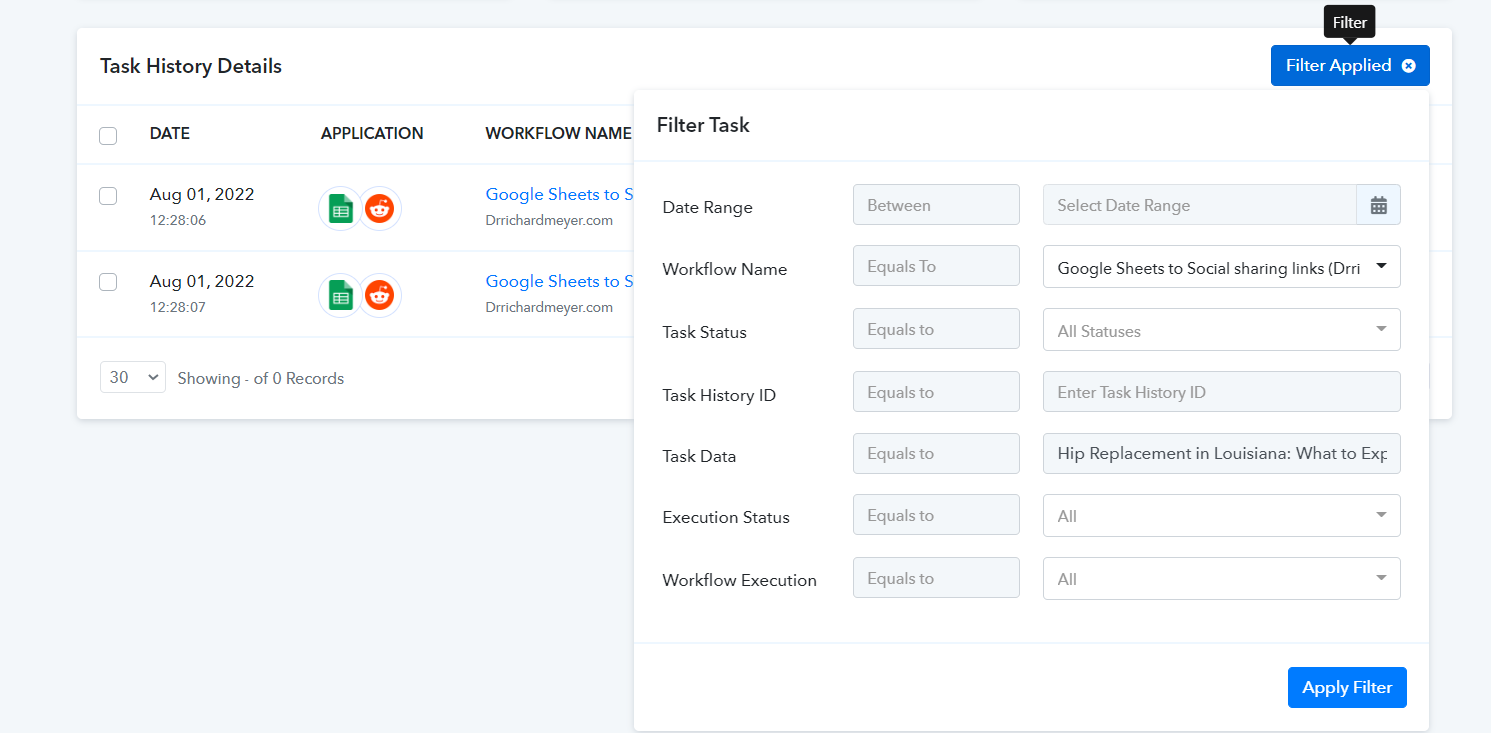The image size is (1491, 733).
Task: Click the Task History Details heading
Action: pos(191,66)
